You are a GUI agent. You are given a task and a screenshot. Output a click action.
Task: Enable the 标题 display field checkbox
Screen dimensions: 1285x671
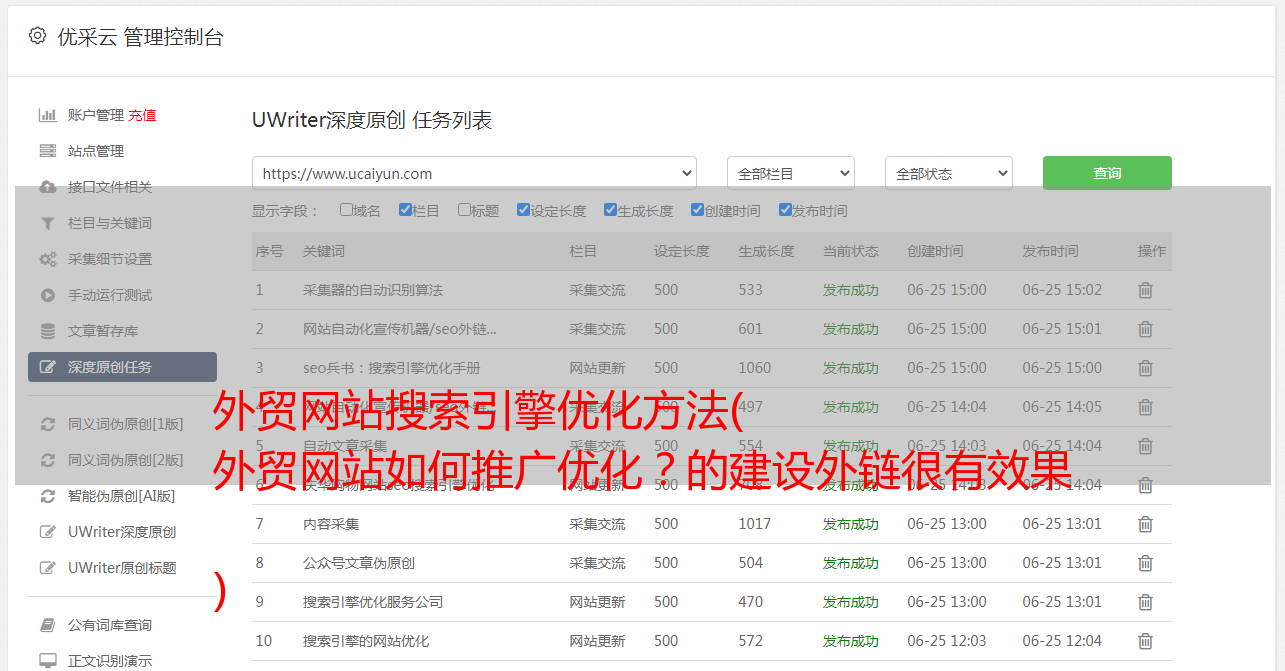pyautogui.click(x=464, y=210)
